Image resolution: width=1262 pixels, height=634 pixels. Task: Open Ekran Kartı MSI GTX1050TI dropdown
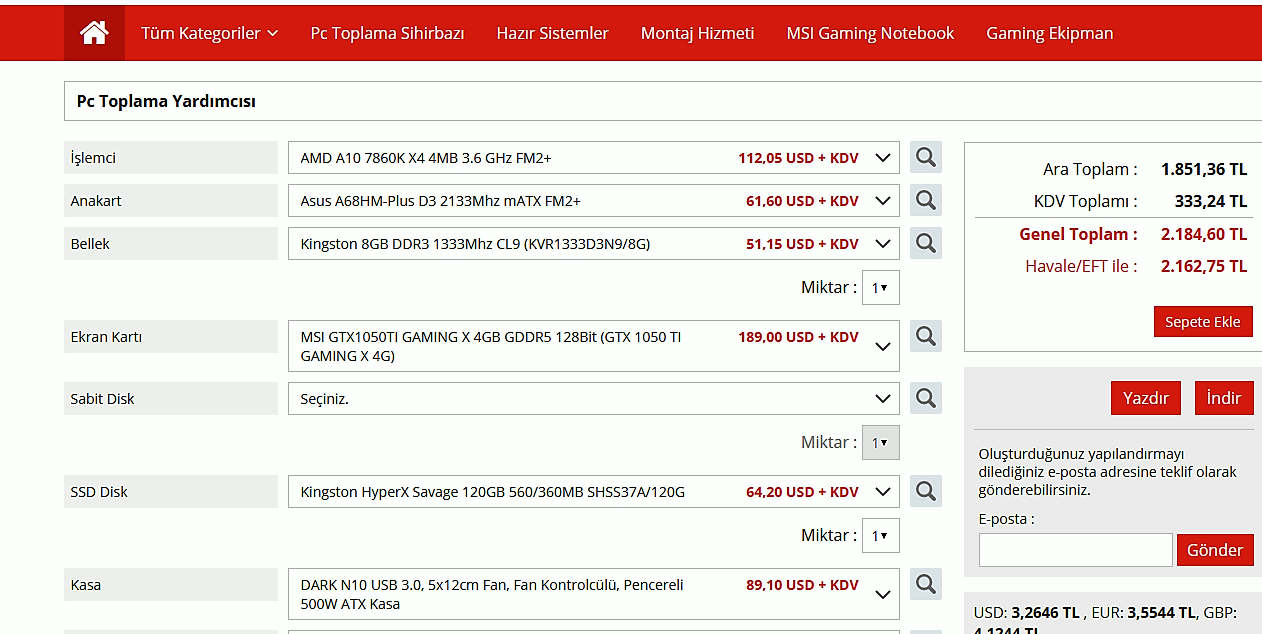pos(594,346)
